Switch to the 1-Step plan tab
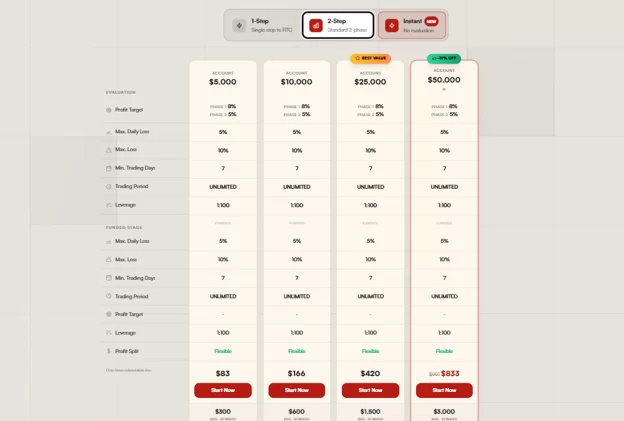624x421 pixels. click(x=263, y=25)
